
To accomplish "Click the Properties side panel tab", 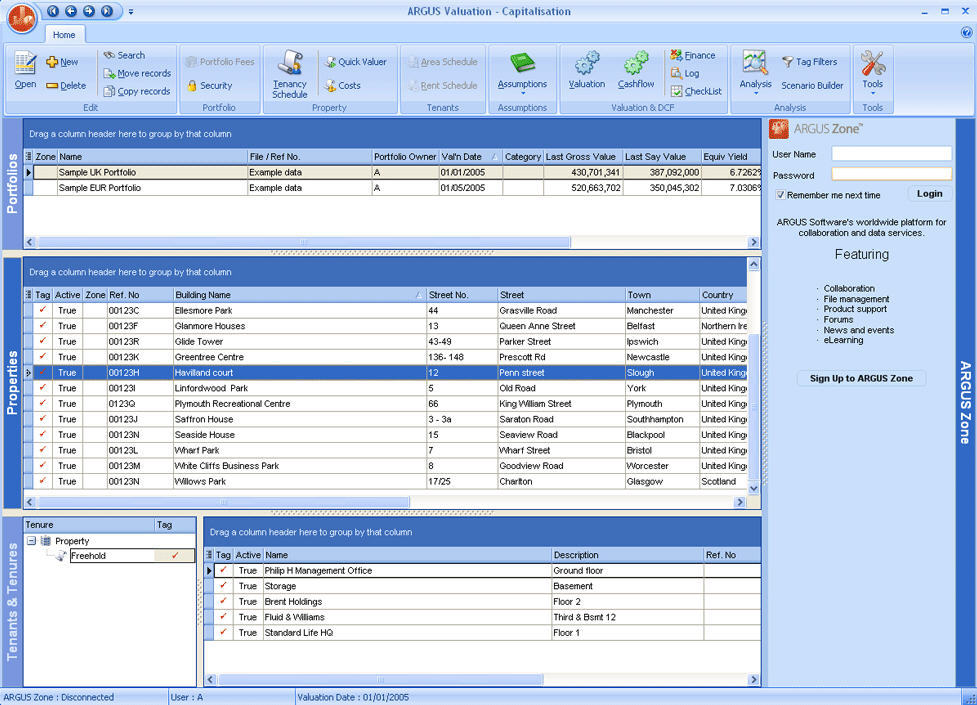I will point(12,383).
